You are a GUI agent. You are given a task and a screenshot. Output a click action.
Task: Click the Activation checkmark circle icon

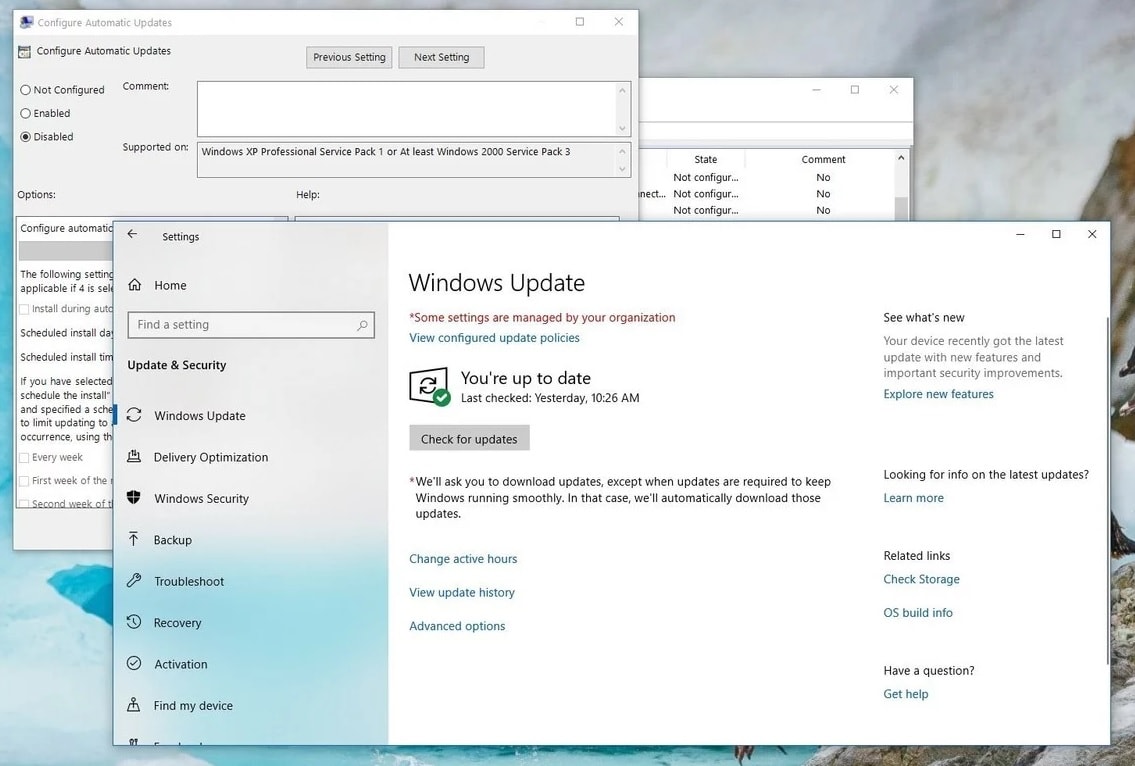click(134, 663)
